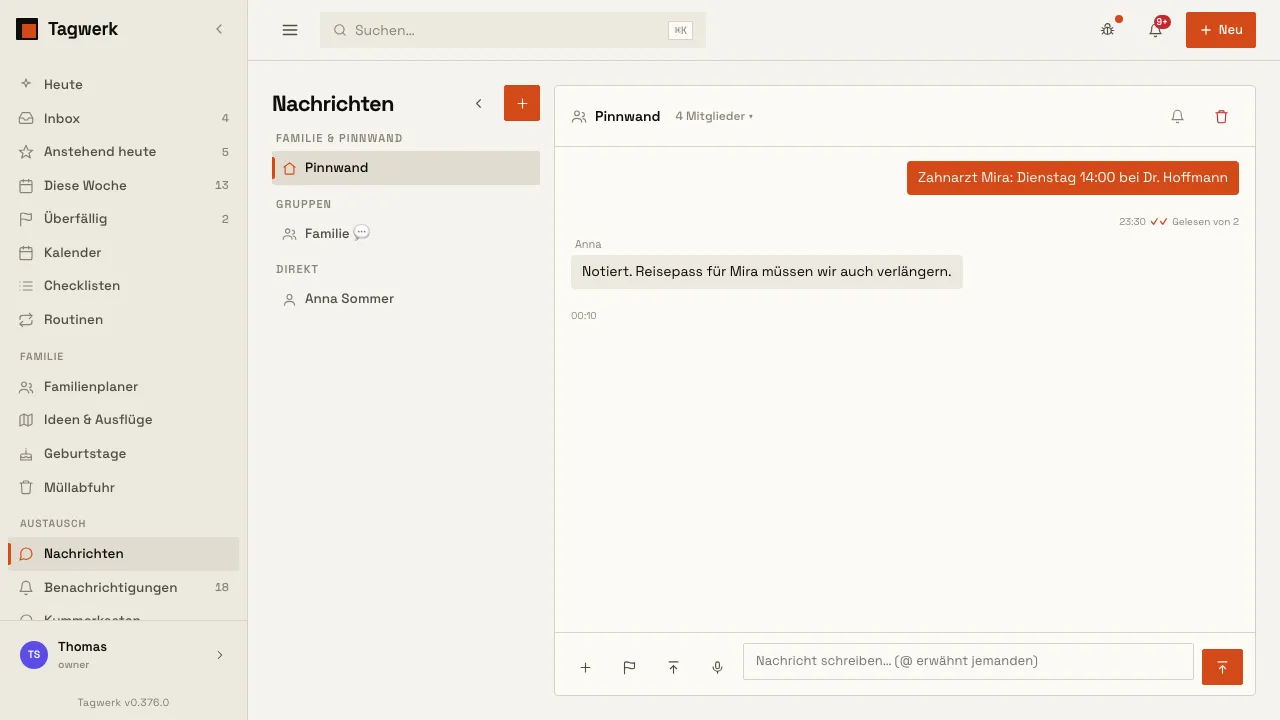The height and width of the screenshot is (720, 1280).
Task: Send the message with the arrow button
Action: (x=1222, y=667)
